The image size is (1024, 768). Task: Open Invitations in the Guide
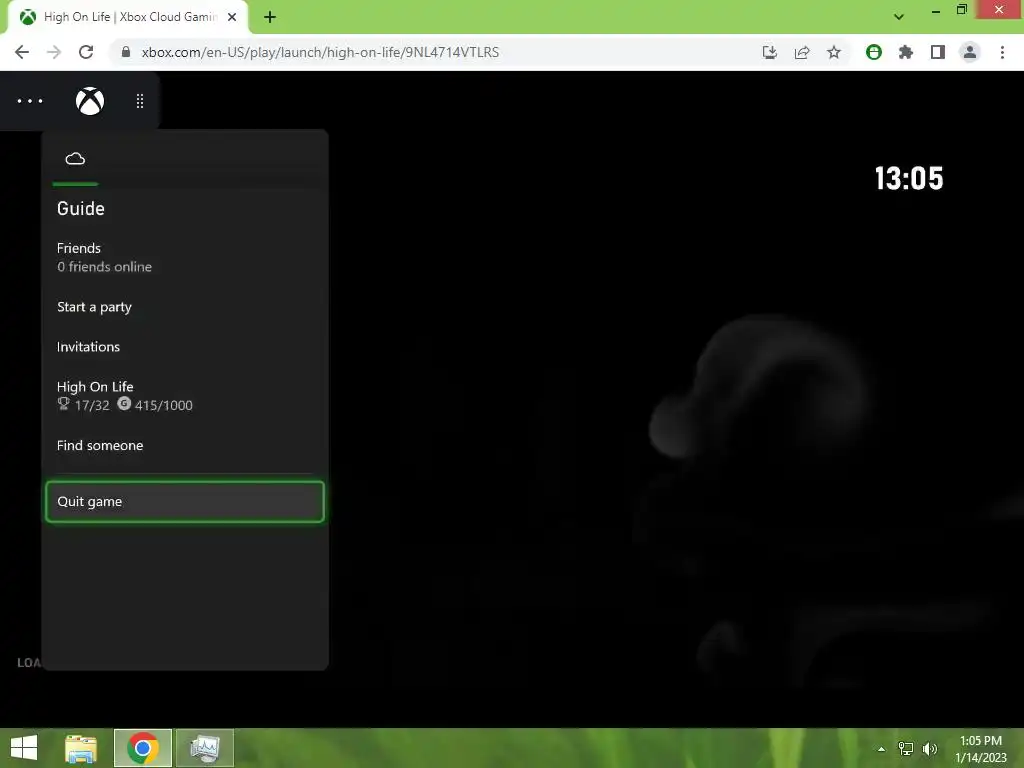pyautogui.click(x=185, y=347)
